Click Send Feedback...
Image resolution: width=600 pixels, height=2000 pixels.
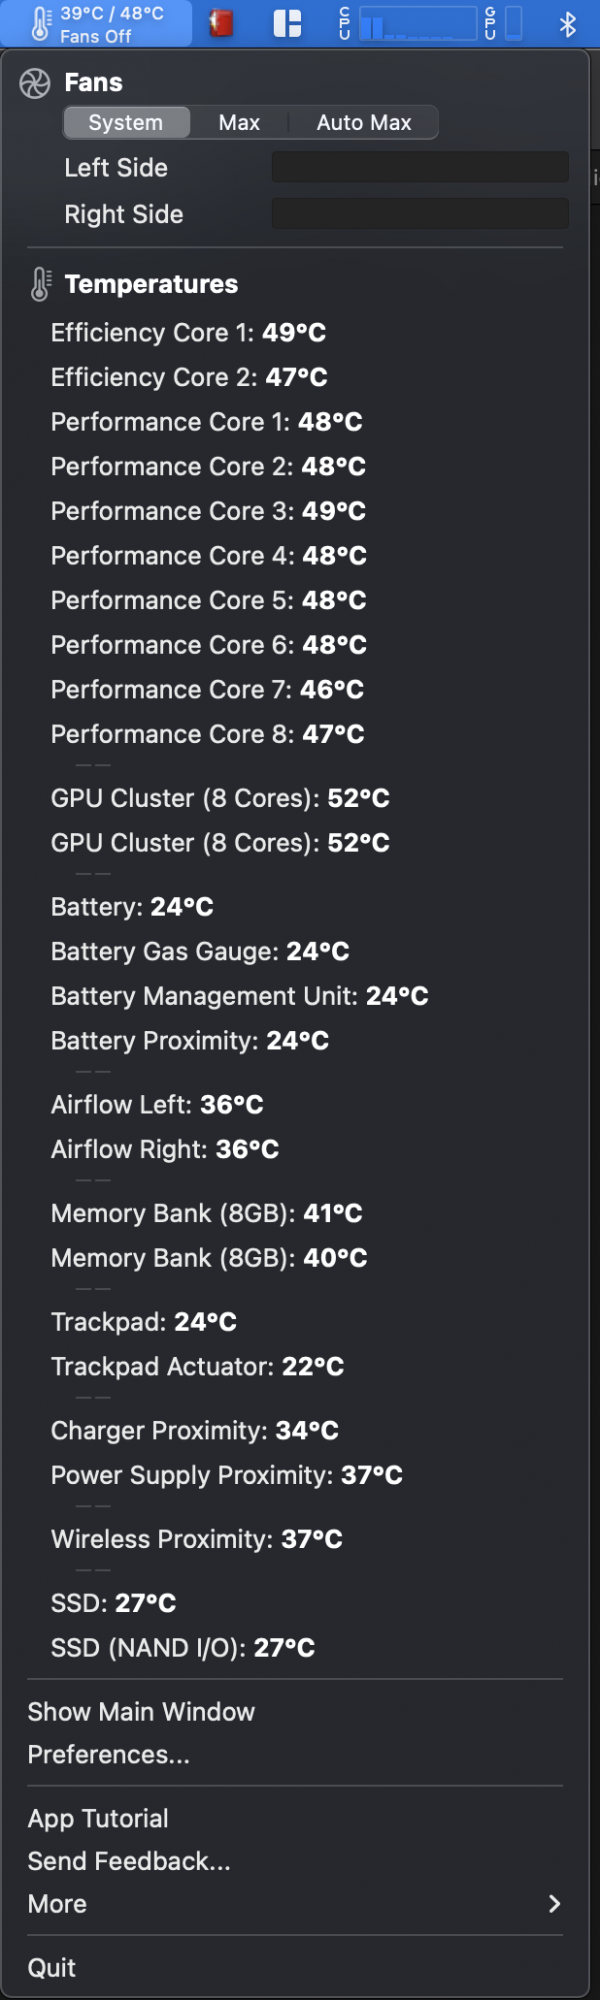(x=129, y=1861)
